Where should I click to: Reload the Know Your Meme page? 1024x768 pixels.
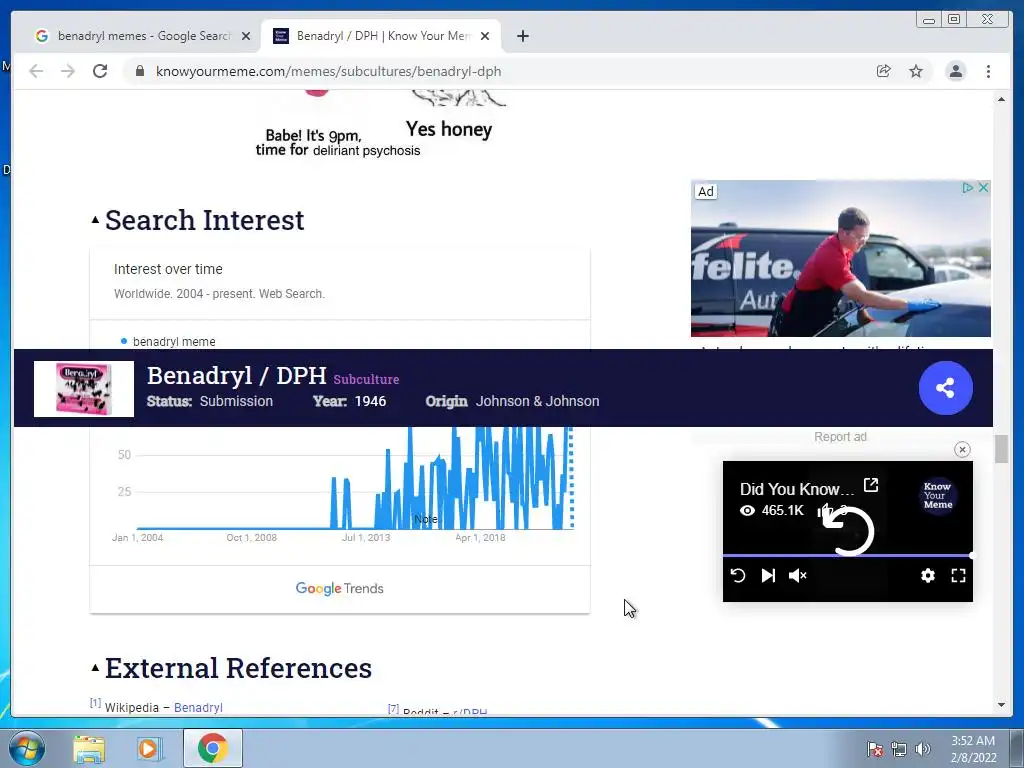pyautogui.click(x=100, y=71)
